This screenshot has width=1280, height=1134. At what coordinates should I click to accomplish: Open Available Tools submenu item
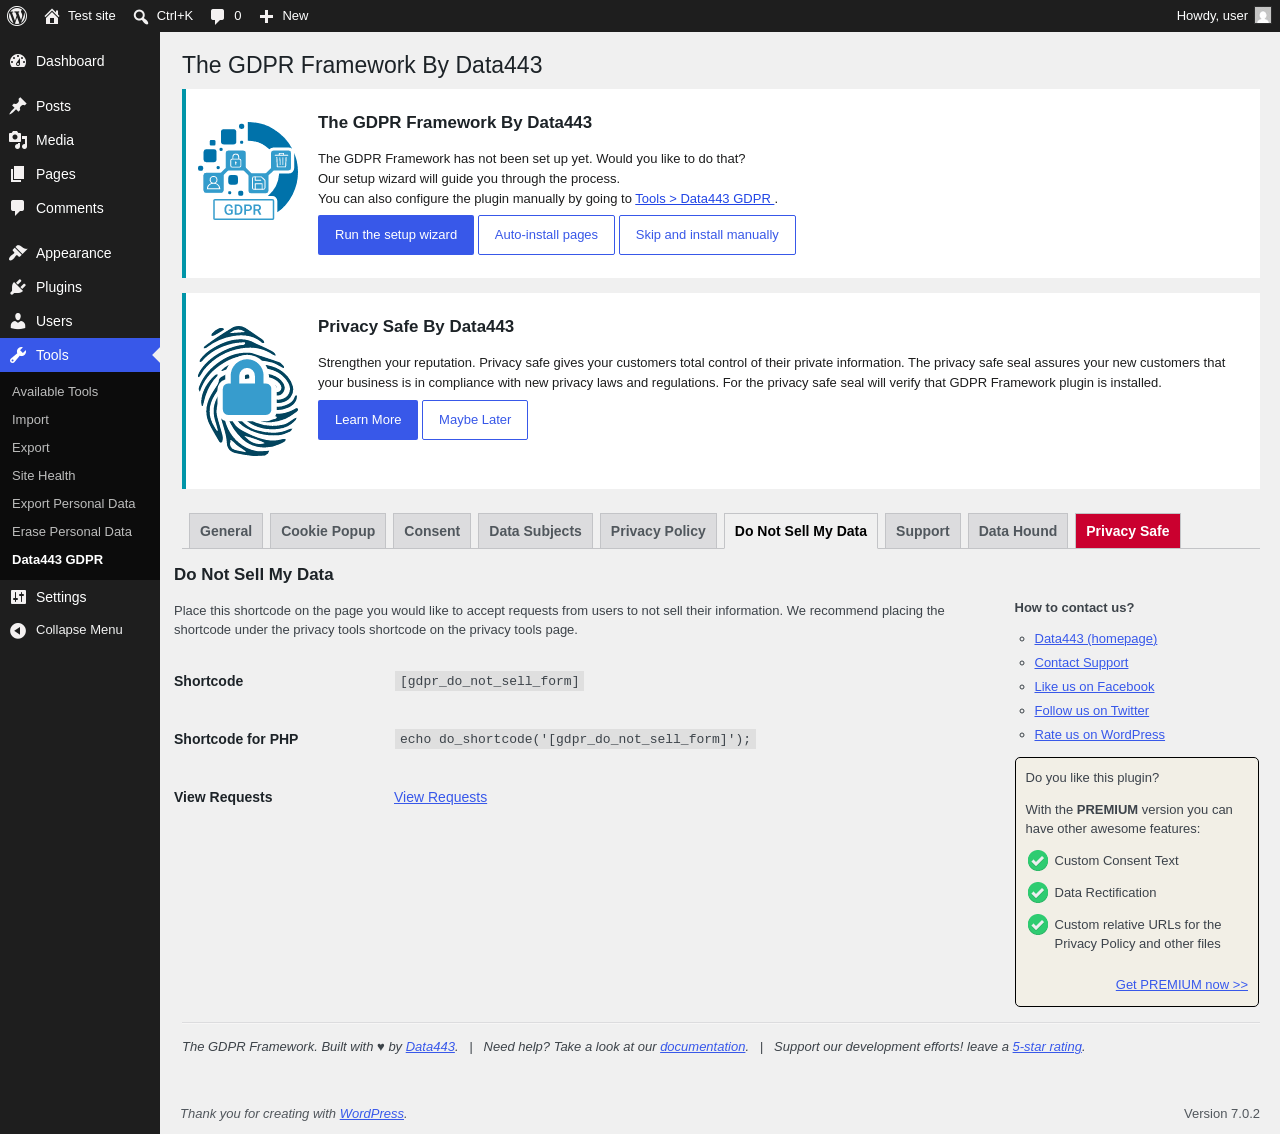point(80,392)
